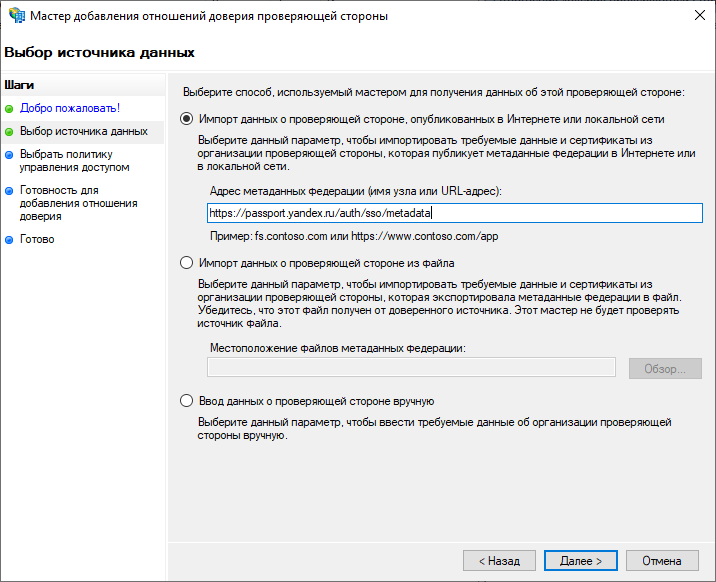Select the "Готовность для добавления отношения доверия" step

click(78, 202)
